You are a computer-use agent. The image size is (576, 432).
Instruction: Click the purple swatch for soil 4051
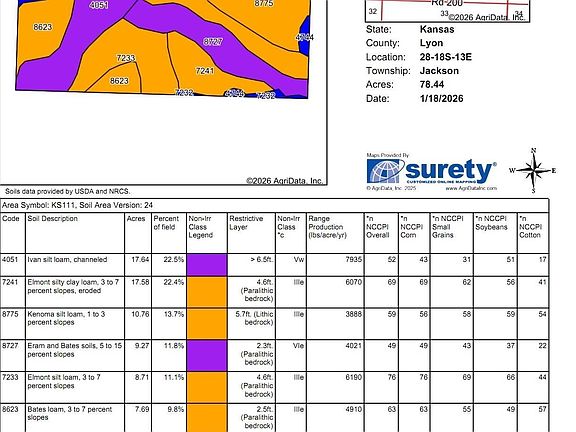[x=207, y=265]
